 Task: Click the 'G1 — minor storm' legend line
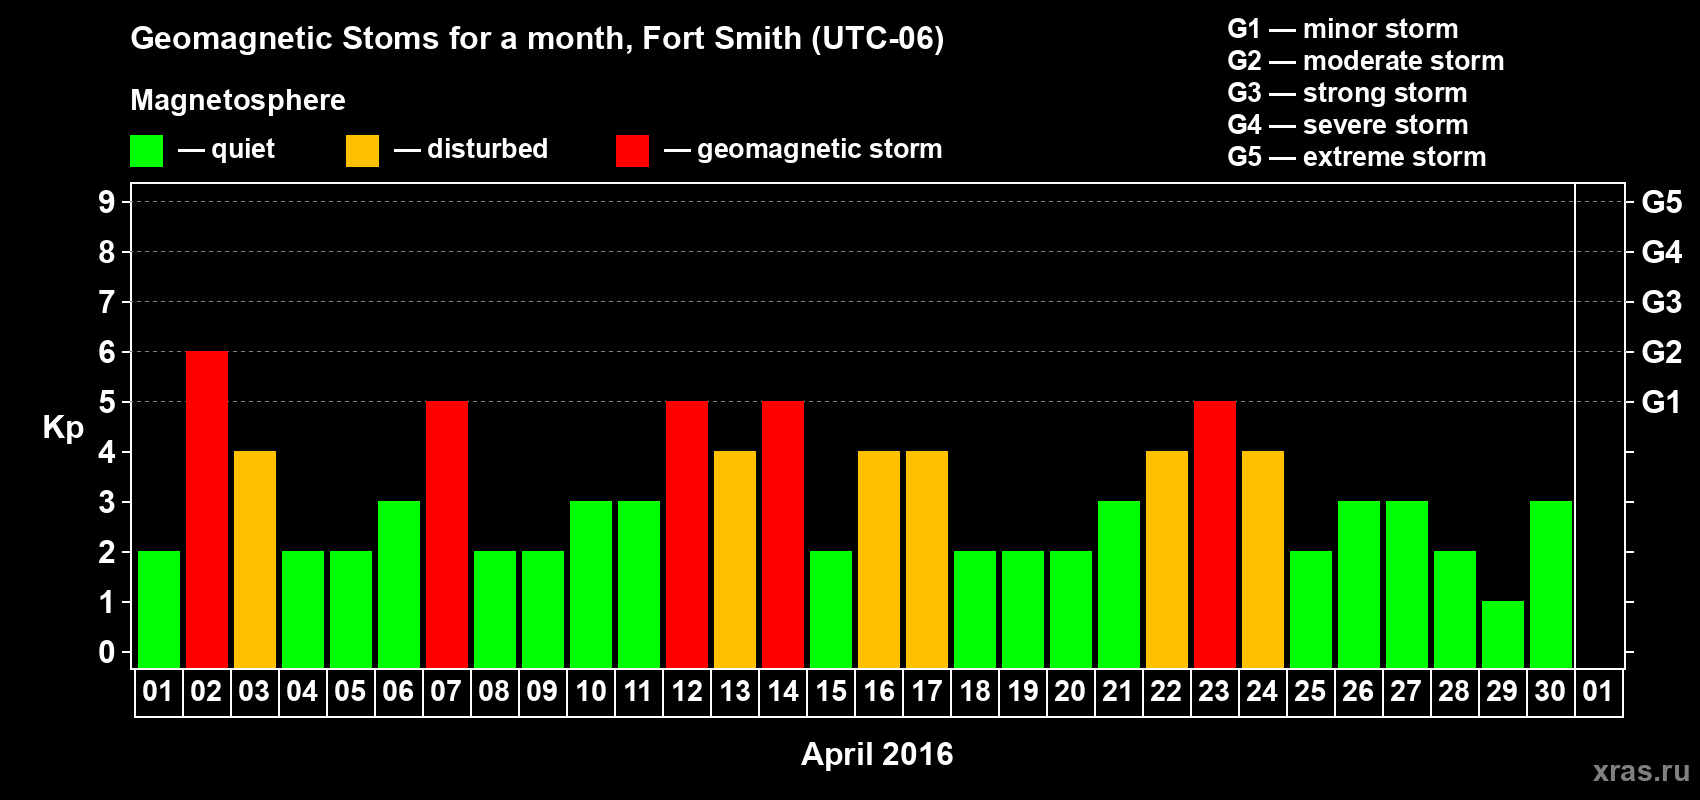tap(1343, 29)
